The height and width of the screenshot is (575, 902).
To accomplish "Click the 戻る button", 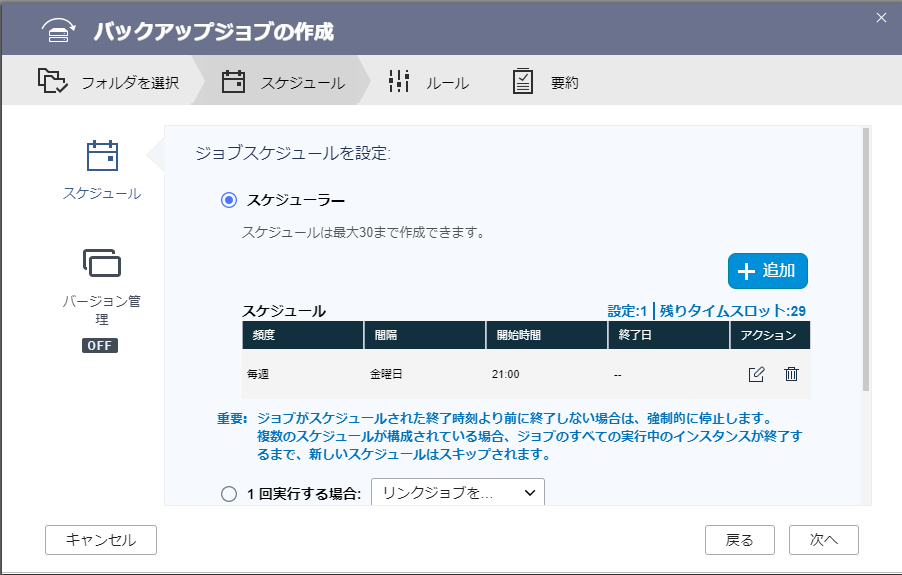I will tap(739, 540).
